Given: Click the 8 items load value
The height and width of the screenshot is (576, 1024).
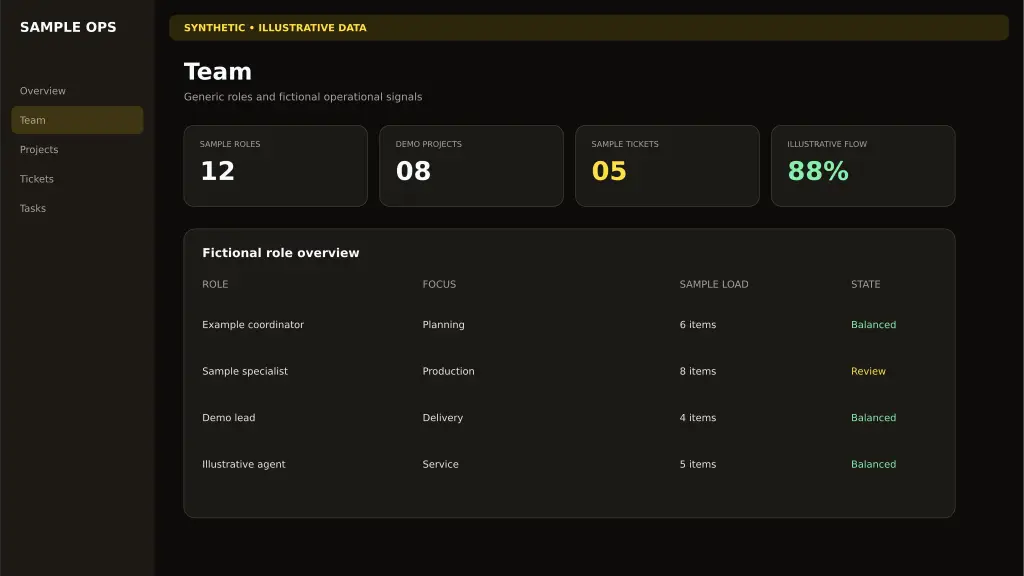Looking at the screenshot, I should tap(697, 371).
